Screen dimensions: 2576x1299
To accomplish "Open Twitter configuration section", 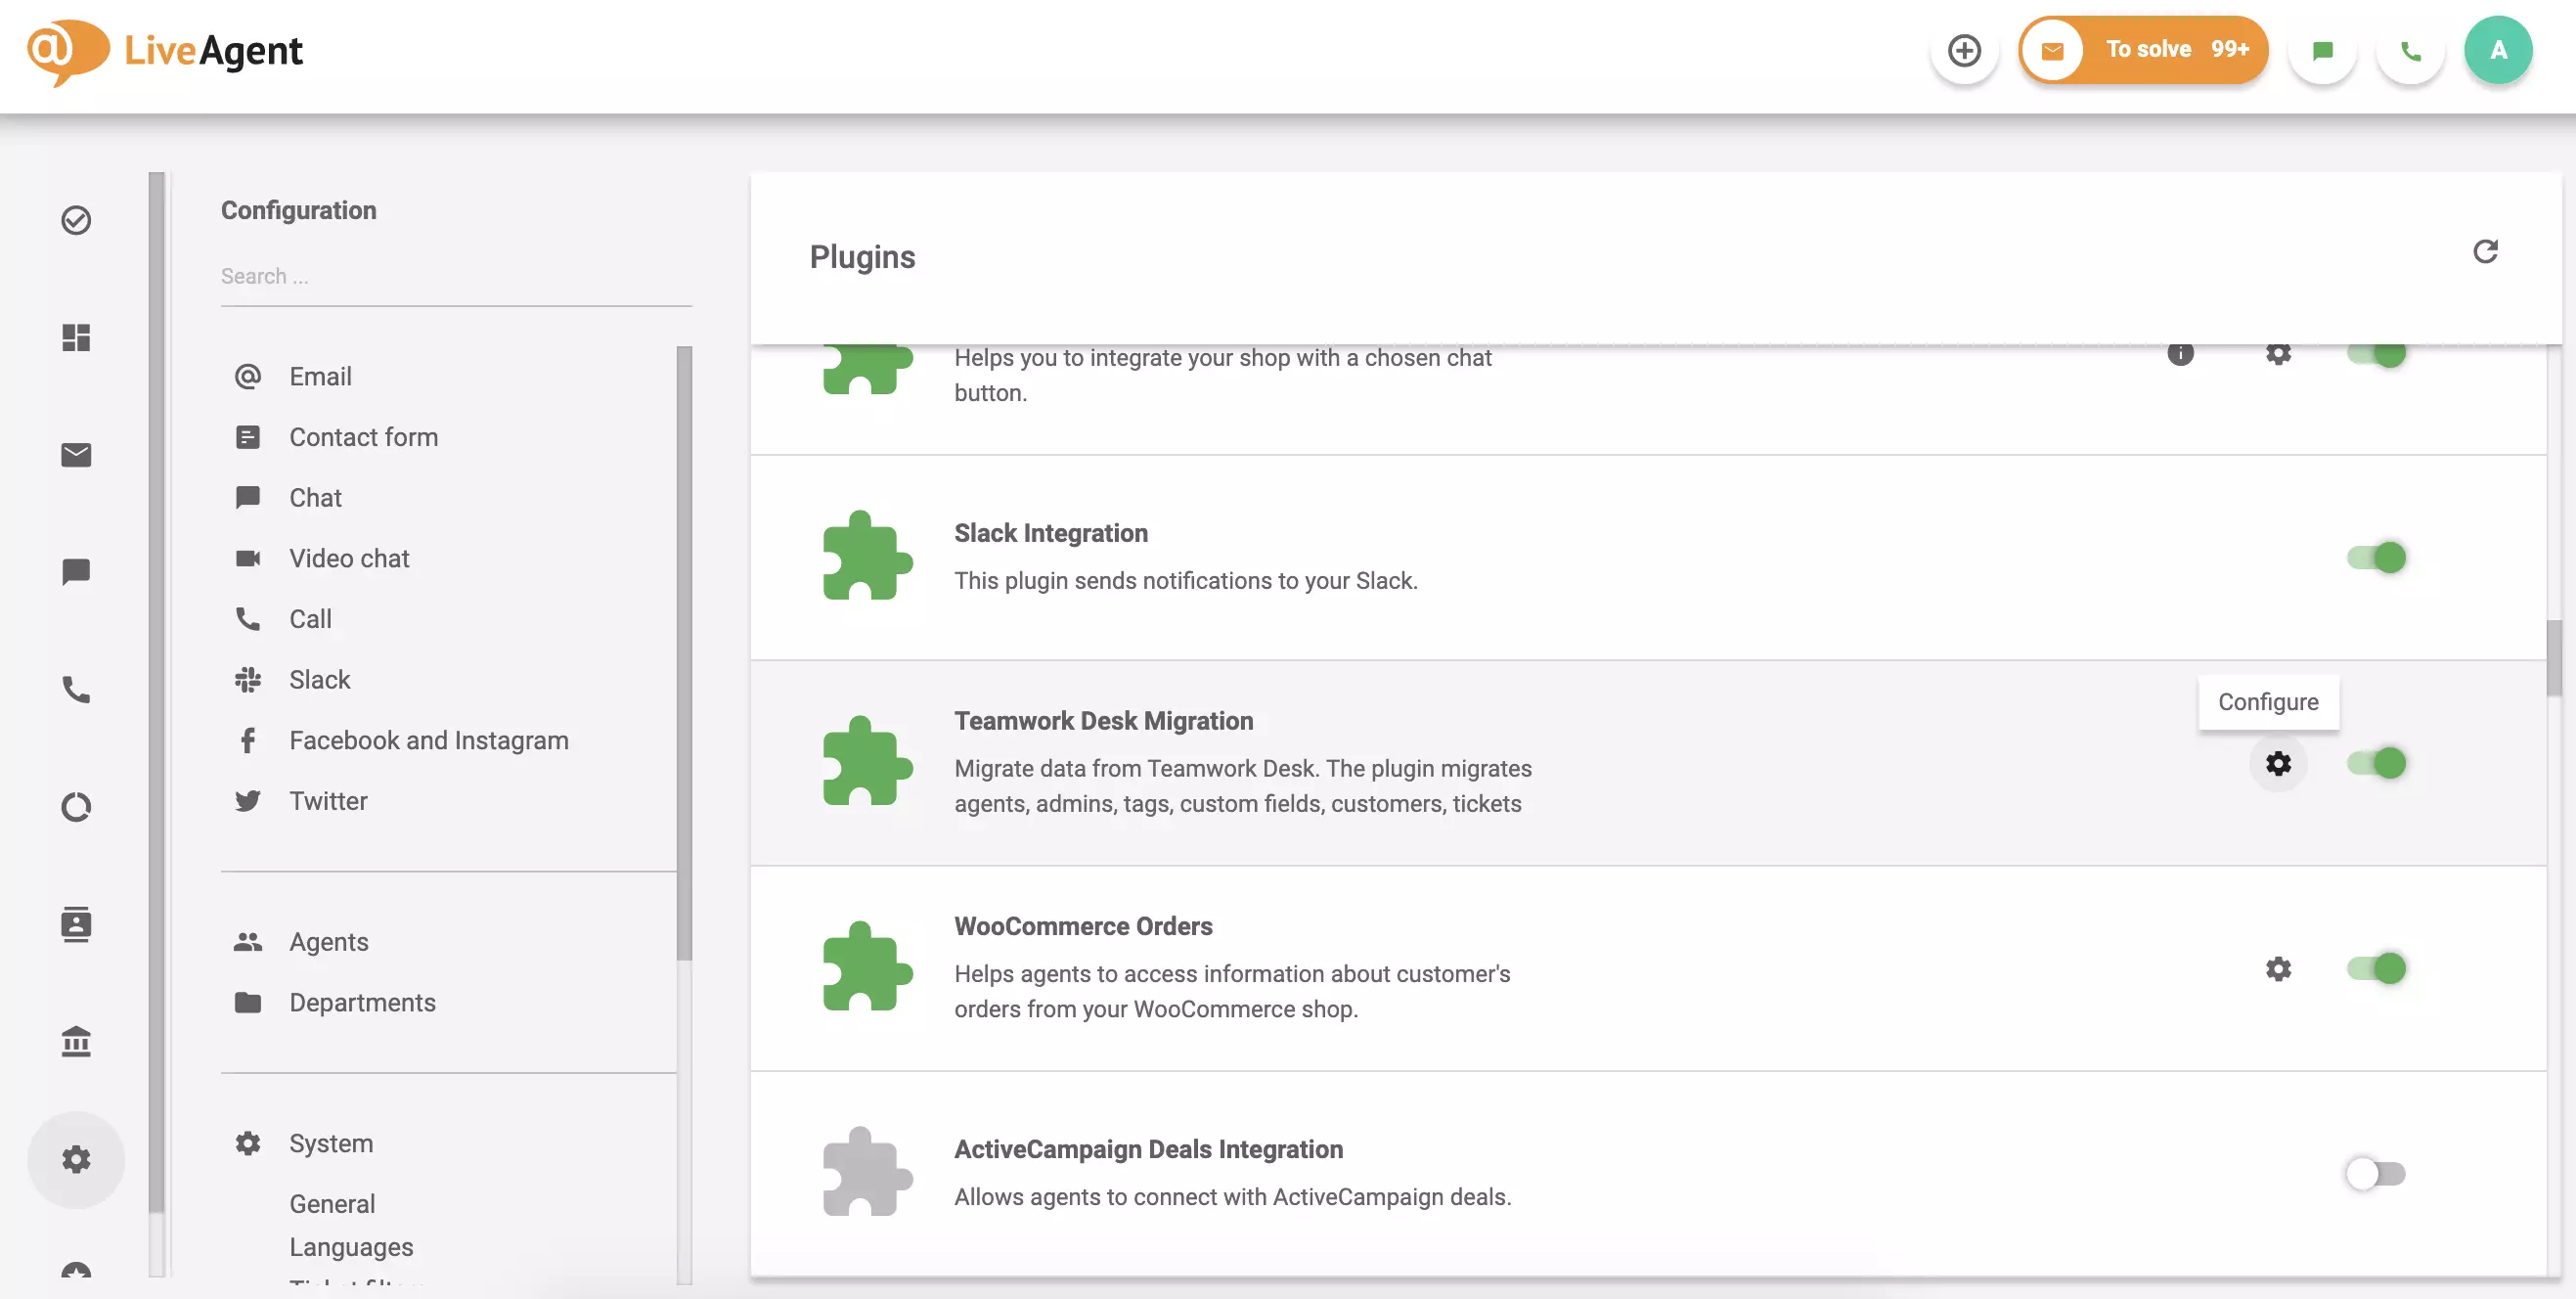I will [327, 800].
